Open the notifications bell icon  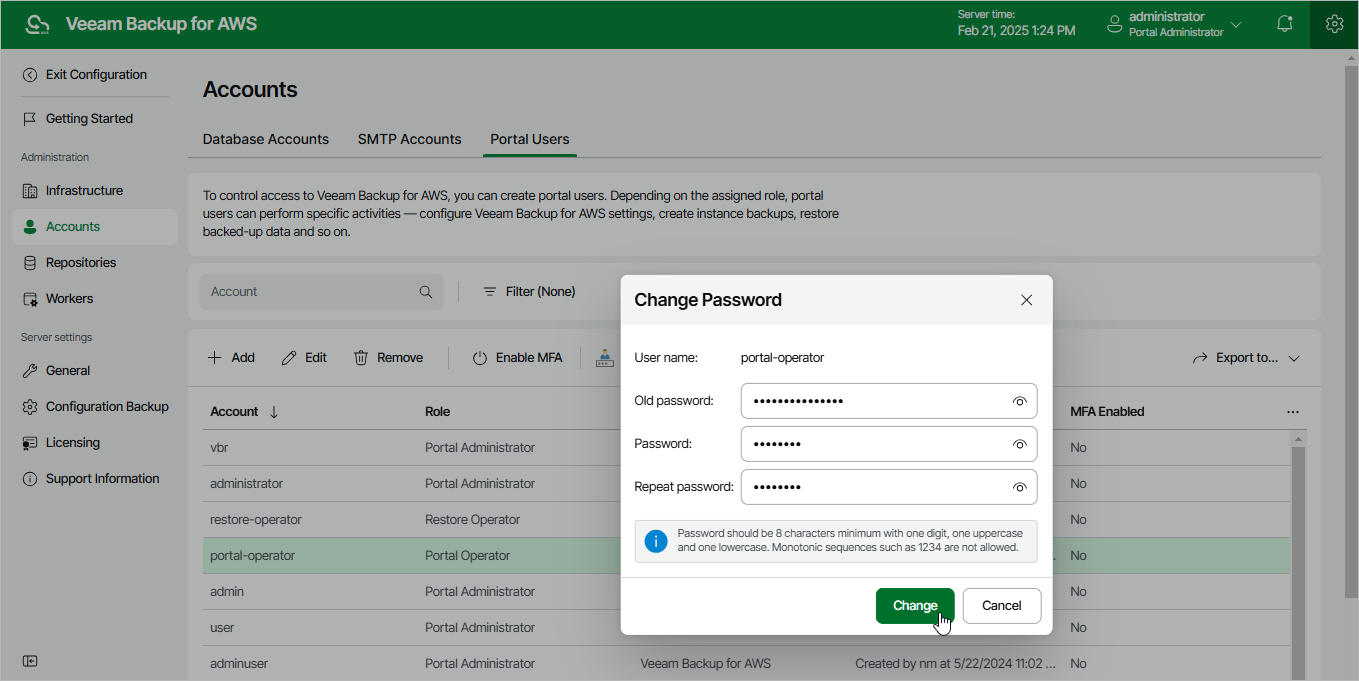pyautogui.click(x=1285, y=25)
